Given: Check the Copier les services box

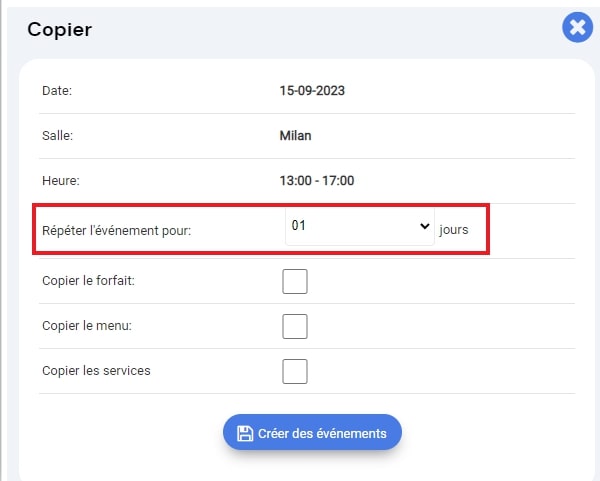Looking at the screenshot, I should [x=295, y=371].
